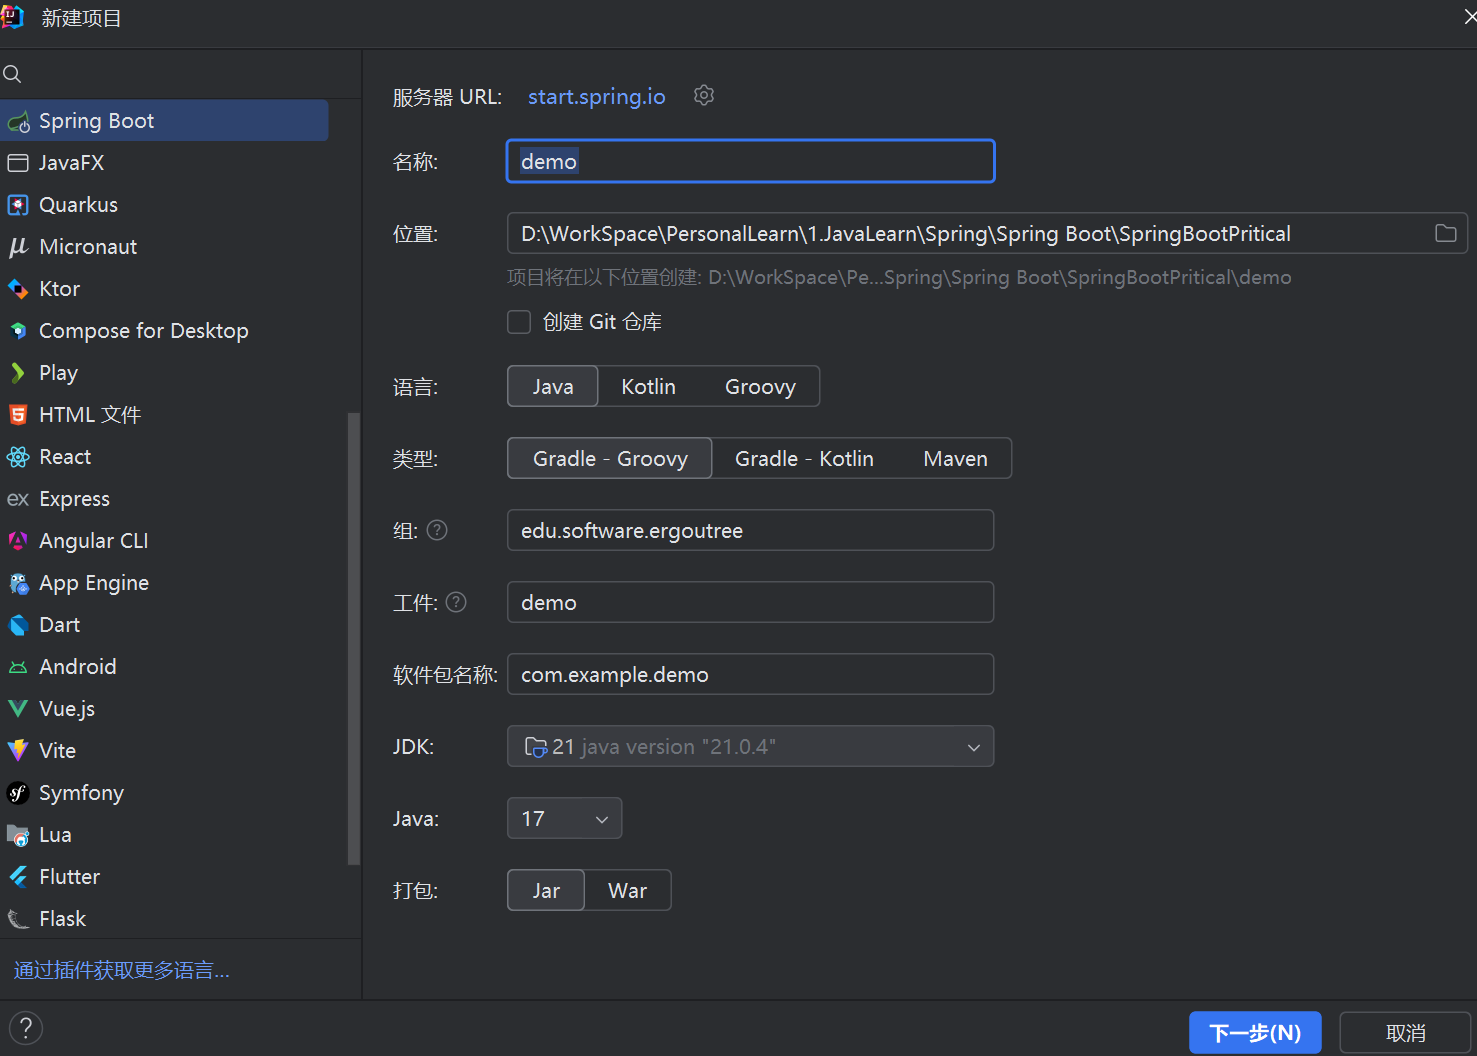Select the App Engine row

click(164, 583)
